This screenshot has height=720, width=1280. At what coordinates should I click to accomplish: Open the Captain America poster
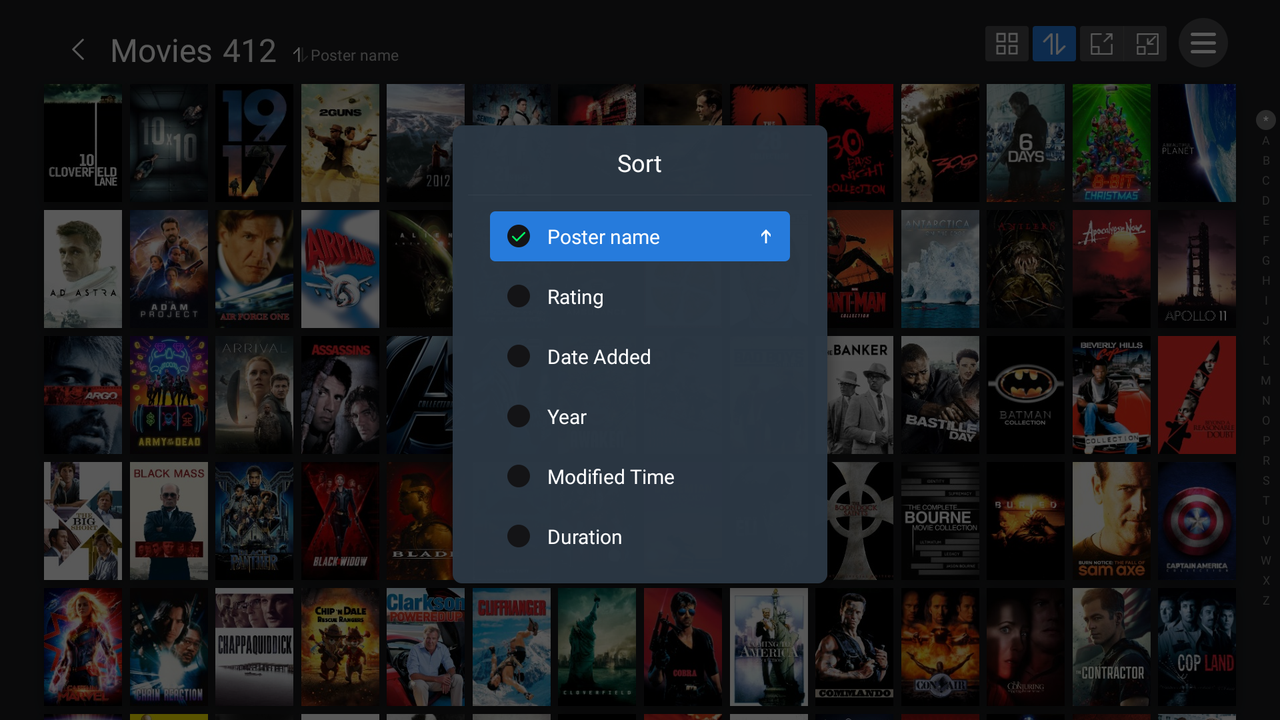point(1197,521)
